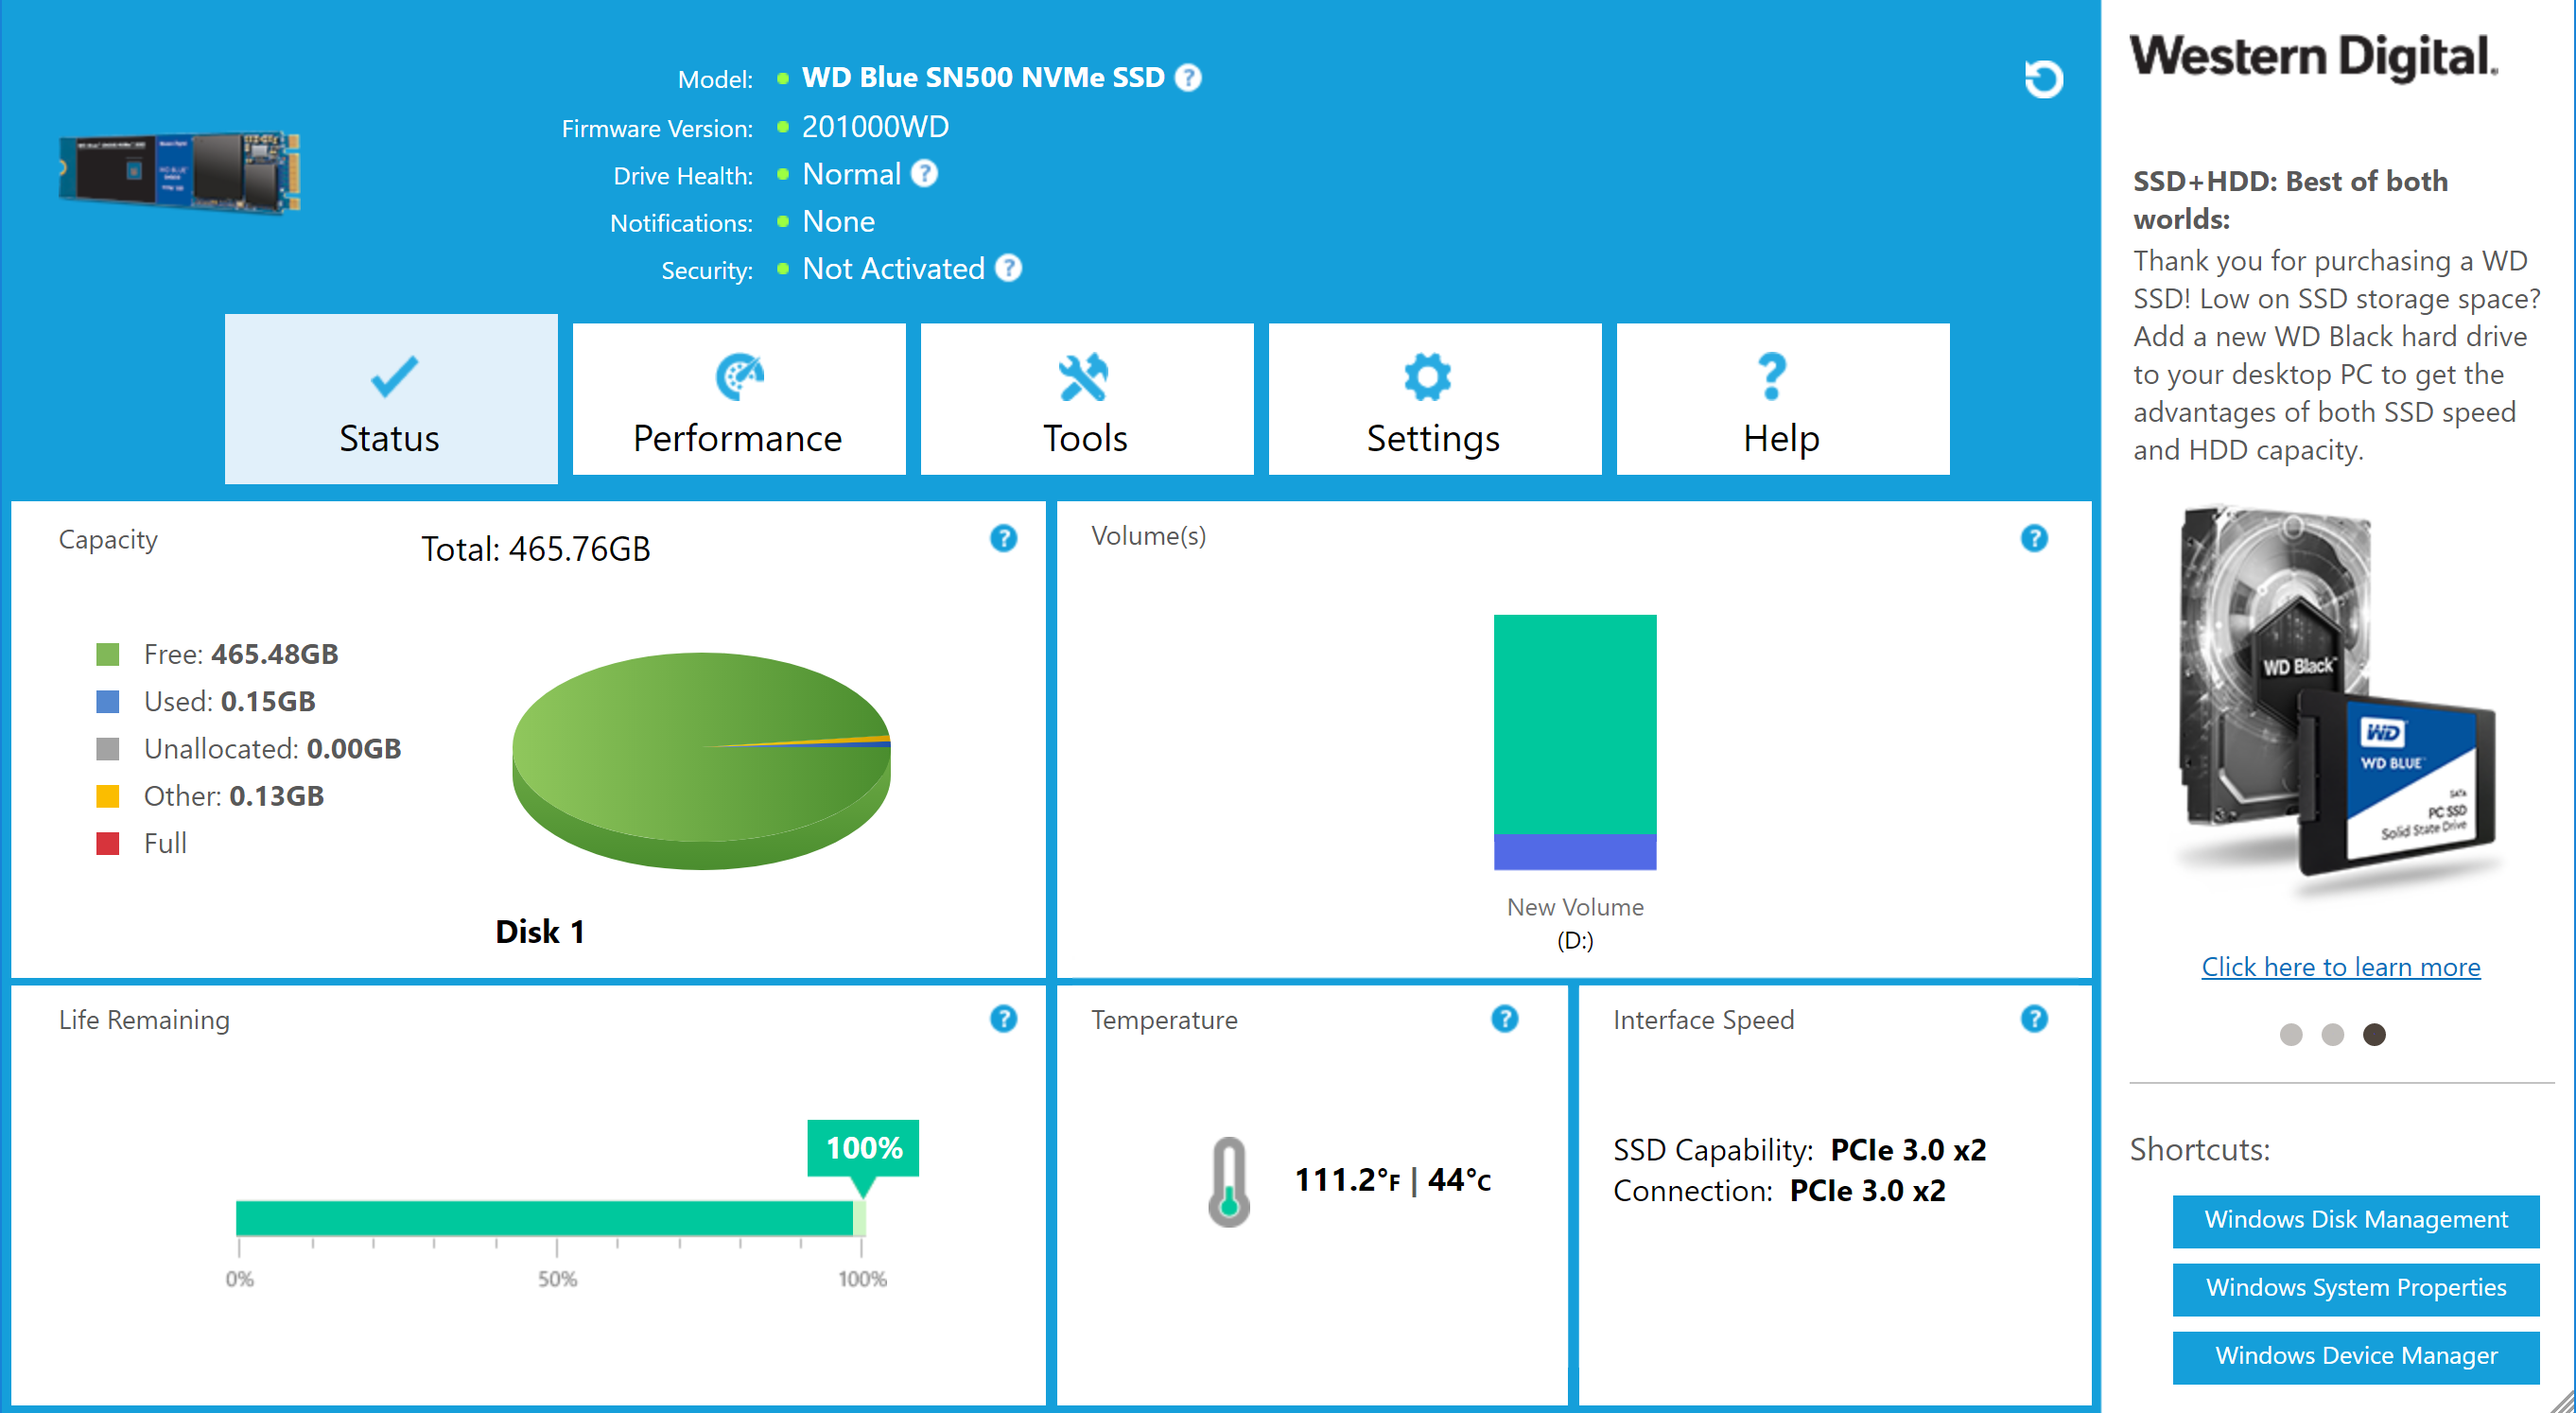Click Drive Health help question mark

[925, 174]
